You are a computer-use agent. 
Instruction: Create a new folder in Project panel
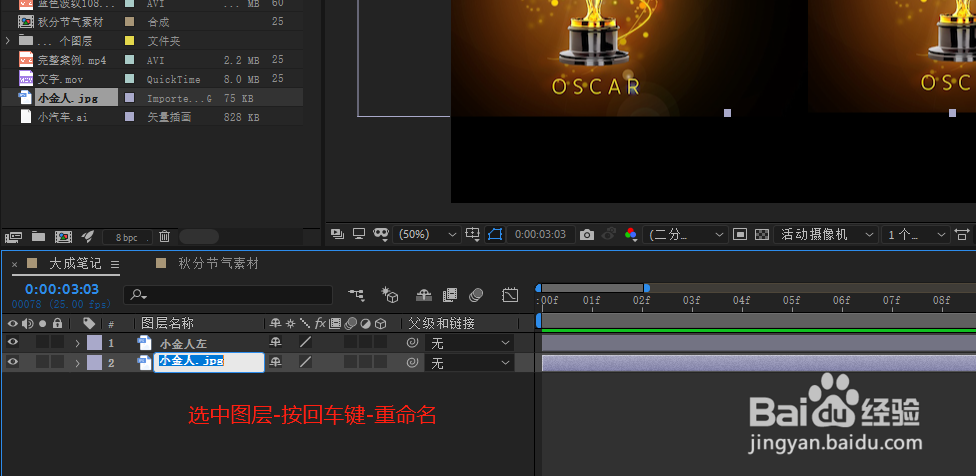(x=39, y=236)
